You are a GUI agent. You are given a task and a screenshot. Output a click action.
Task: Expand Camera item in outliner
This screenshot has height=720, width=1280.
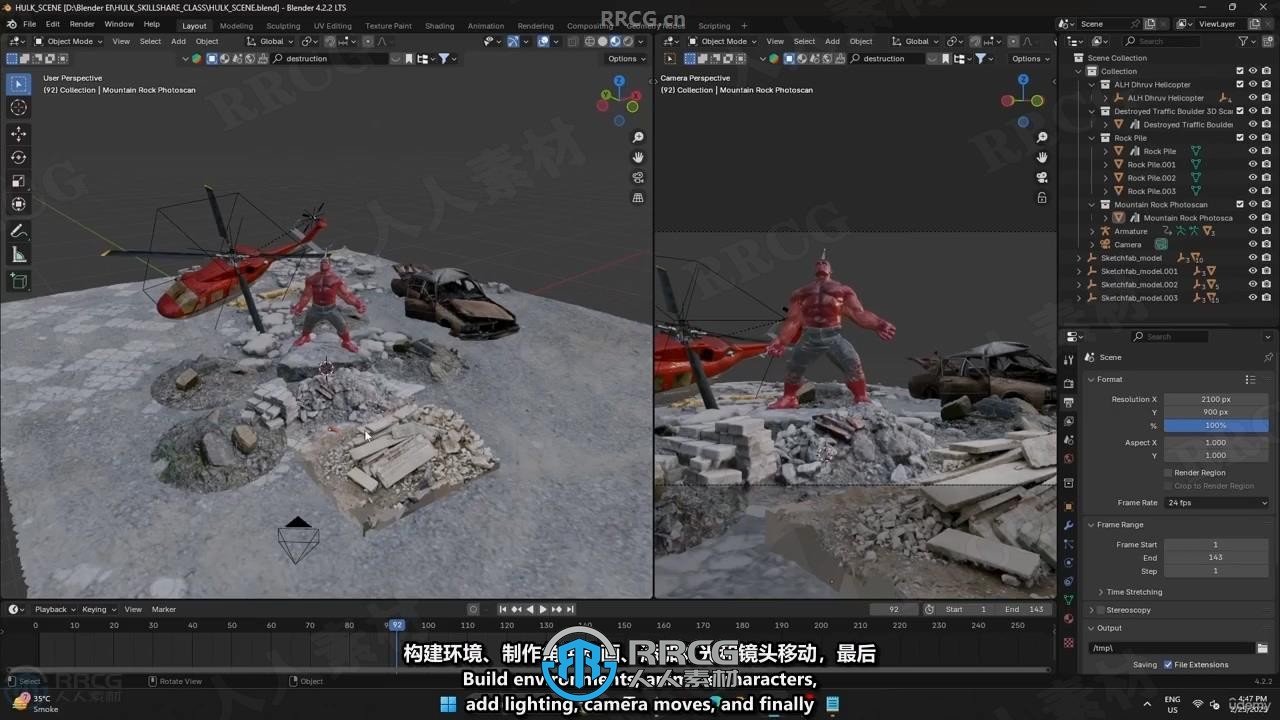tap(1092, 244)
